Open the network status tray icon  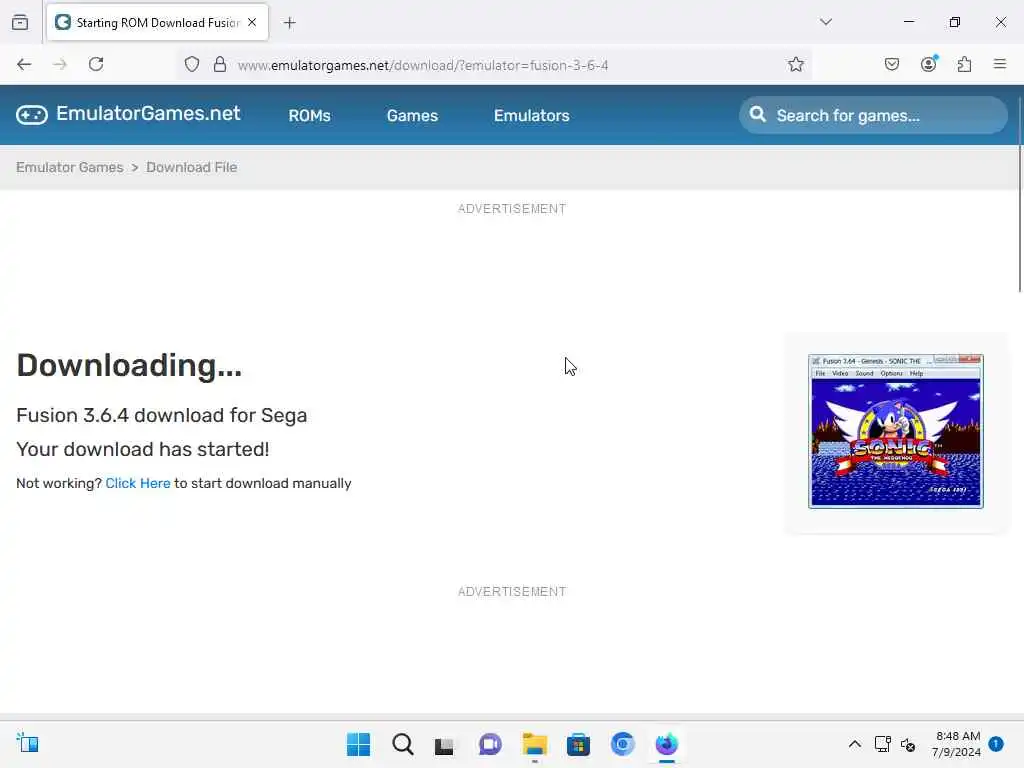point(882,744)
